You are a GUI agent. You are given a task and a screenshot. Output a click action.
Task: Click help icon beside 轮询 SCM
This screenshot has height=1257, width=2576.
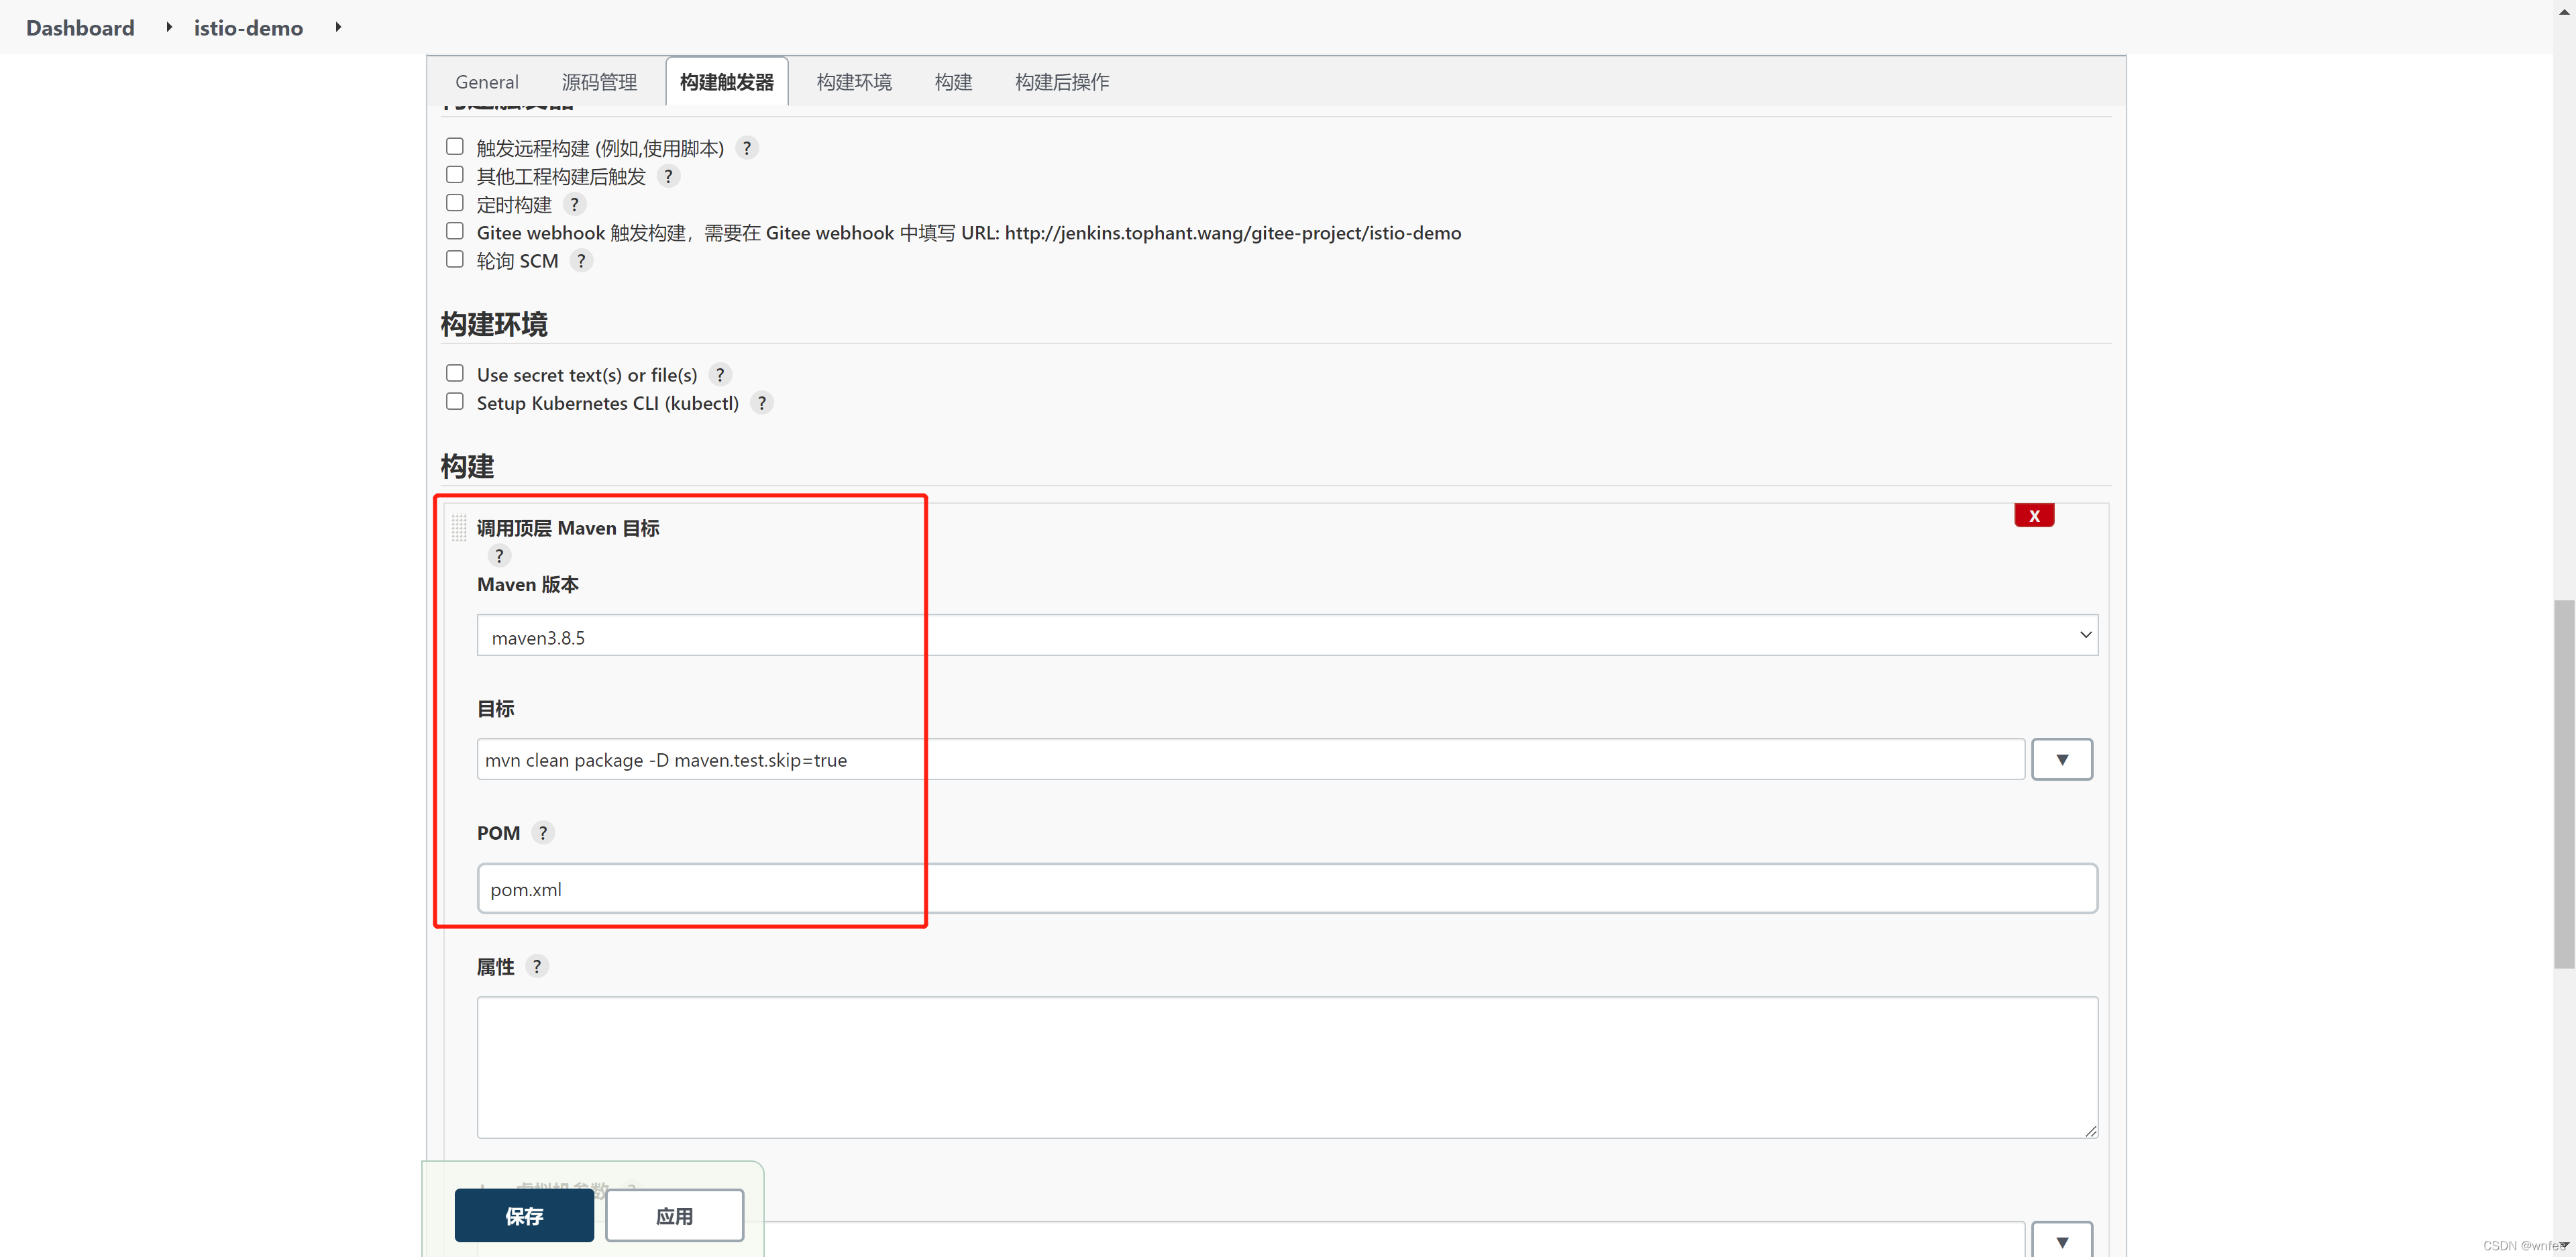pos(581,261)
